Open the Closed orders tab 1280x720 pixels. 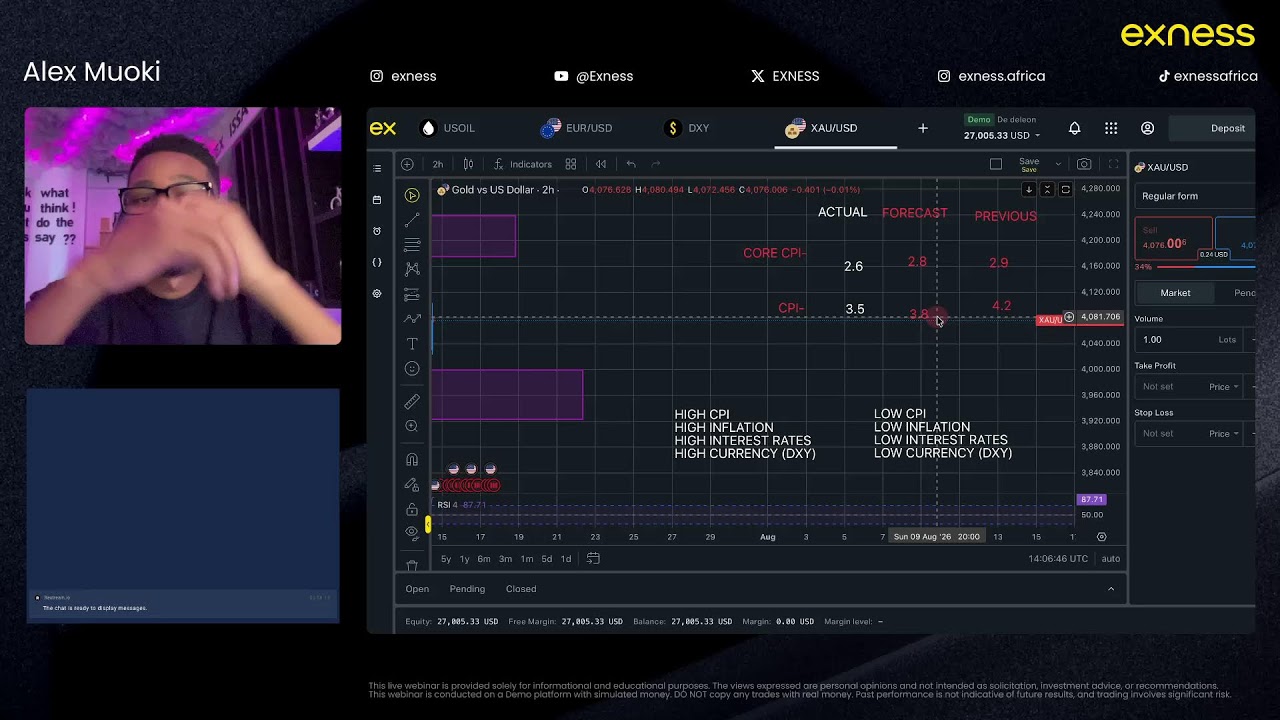click(x=521, y=589)
